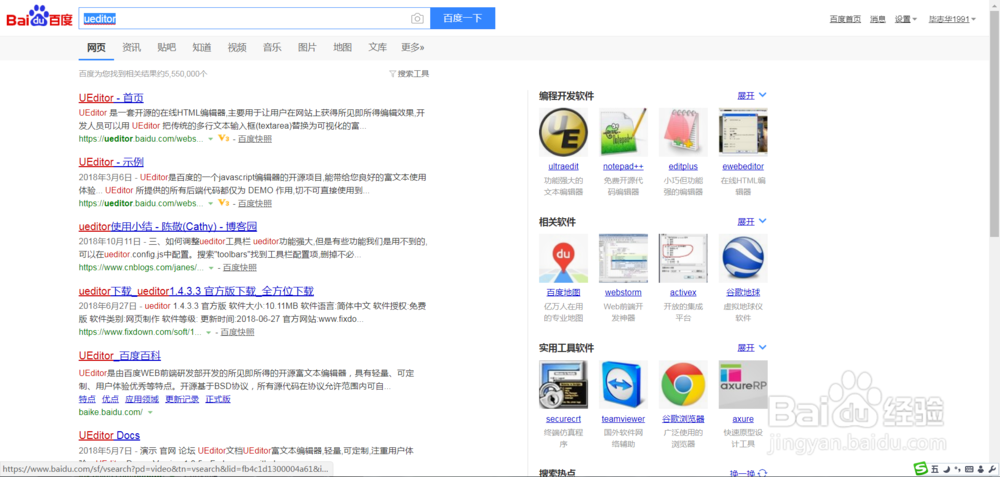
Task: Open green arrow beside fixdown.com URL
Action: point(210,332)
